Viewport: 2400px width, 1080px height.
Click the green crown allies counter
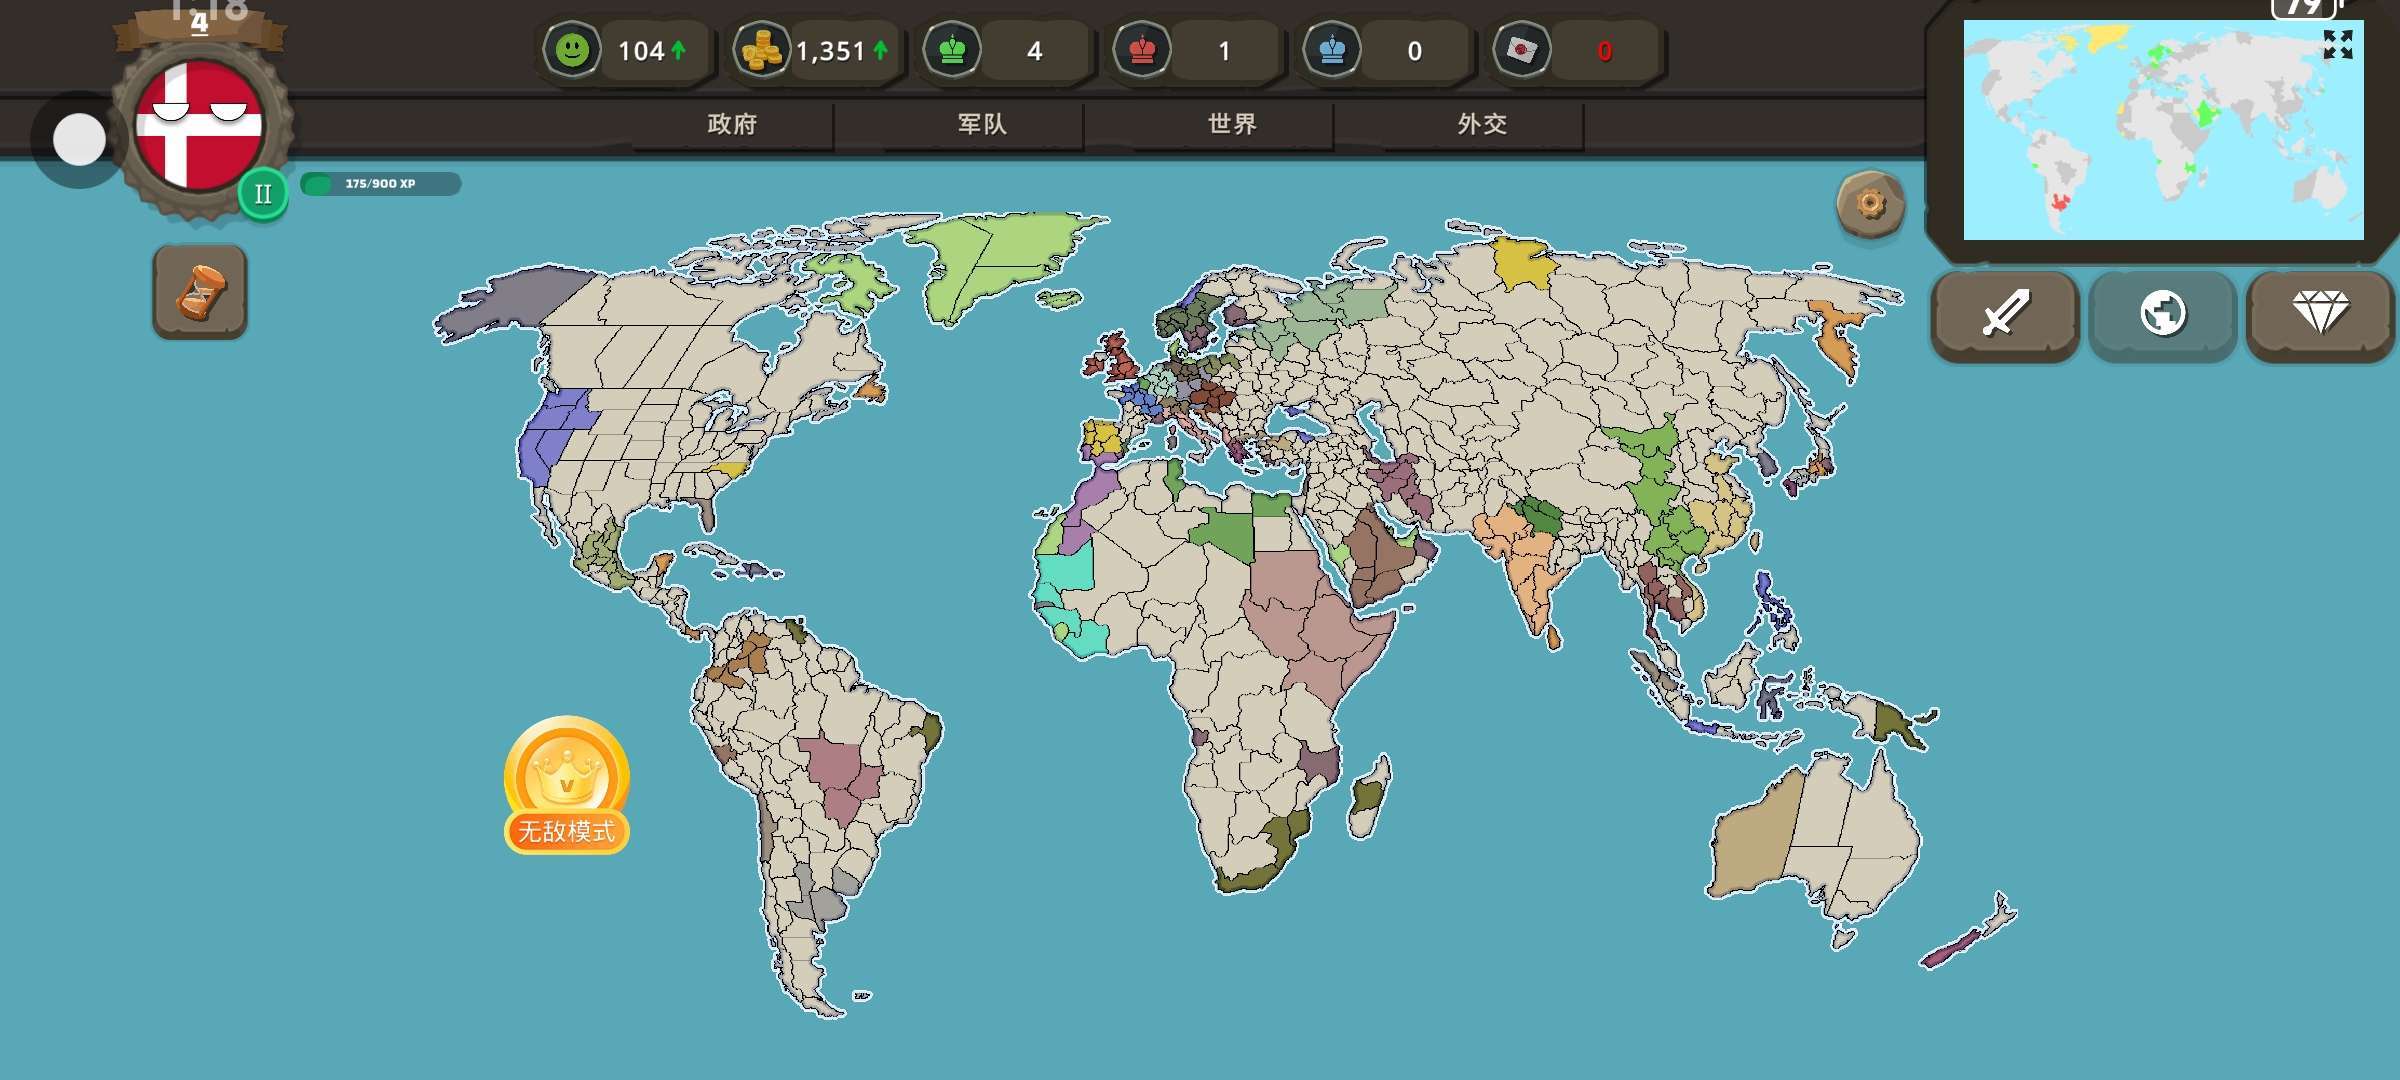tap(952, 50)
